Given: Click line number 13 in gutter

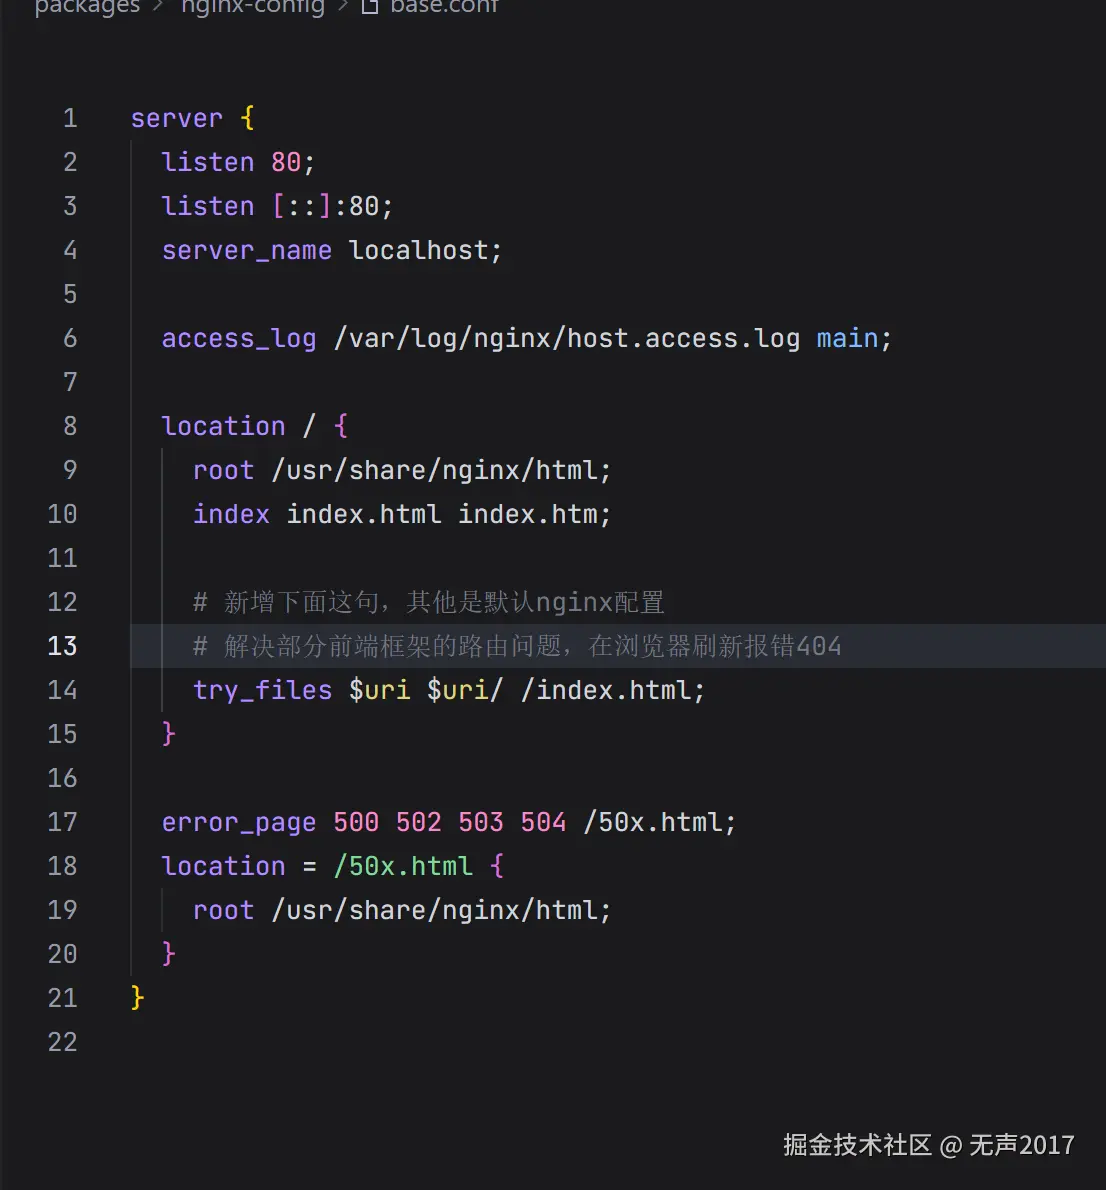Looking at the screenshot, I should [62, 646].
